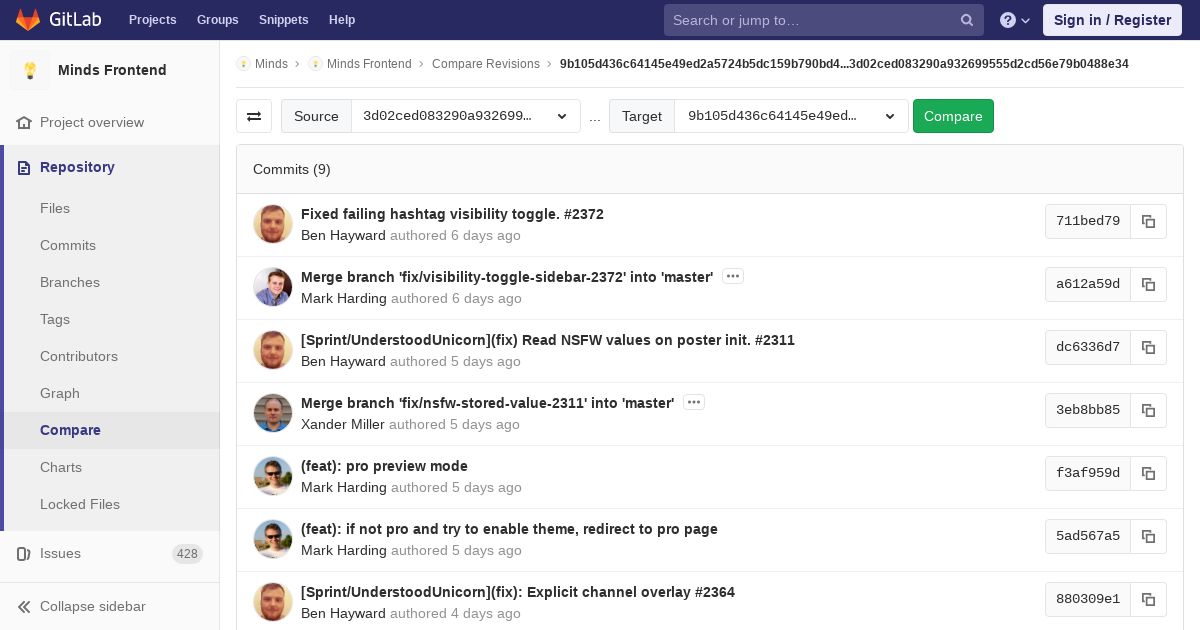Expand commit message for visibility-toggle merge
The width and height of the screenshot is (1200, 630).
point(733,277)
